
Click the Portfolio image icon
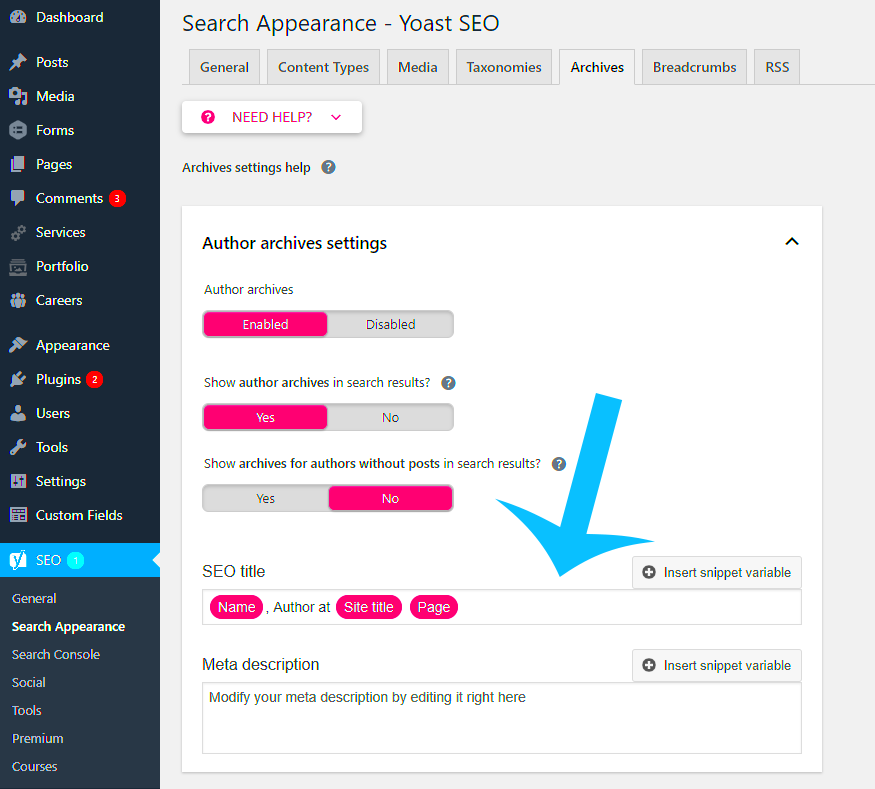(x=18, y=266)
